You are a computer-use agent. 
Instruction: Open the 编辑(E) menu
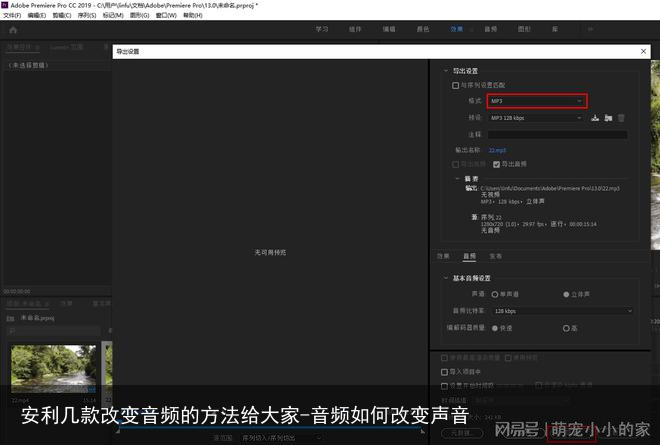click(37, 15)
